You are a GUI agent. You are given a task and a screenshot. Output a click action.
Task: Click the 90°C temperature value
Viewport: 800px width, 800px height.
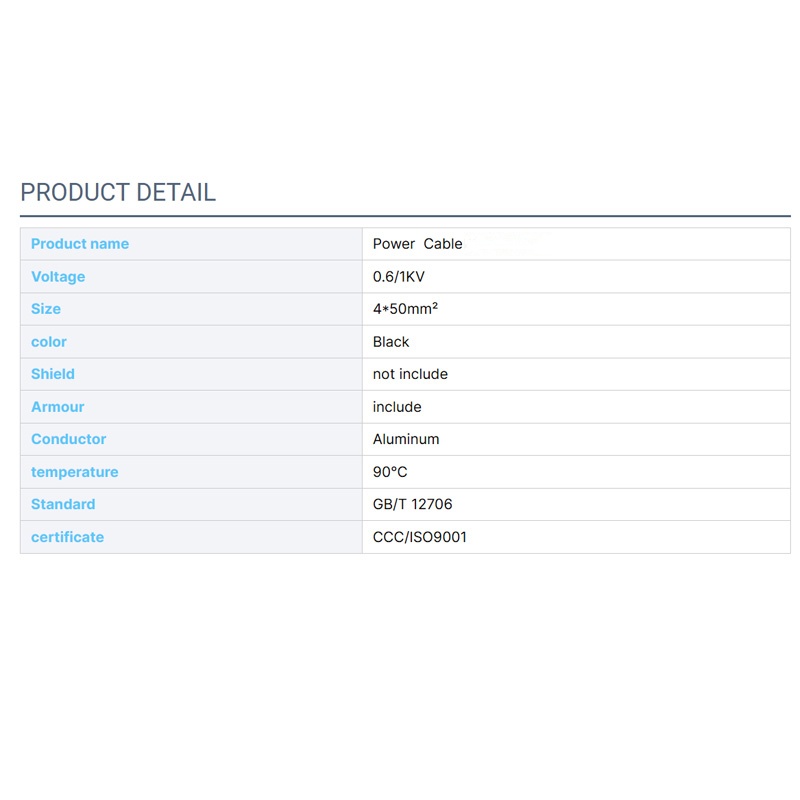pos(390,472)
